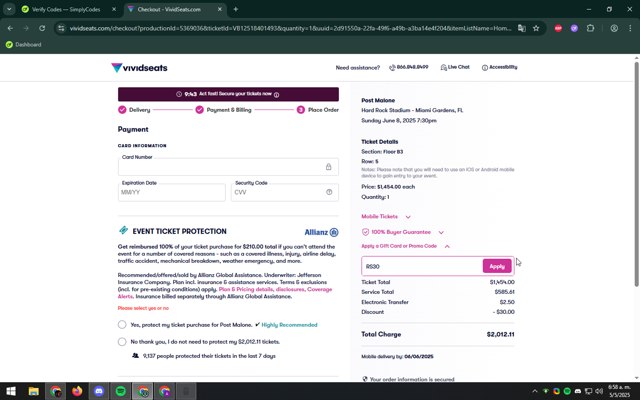Viewport: 640px width, 400px height.
Task: Click the Vivid Seats logo
Action: pos(141,68)
